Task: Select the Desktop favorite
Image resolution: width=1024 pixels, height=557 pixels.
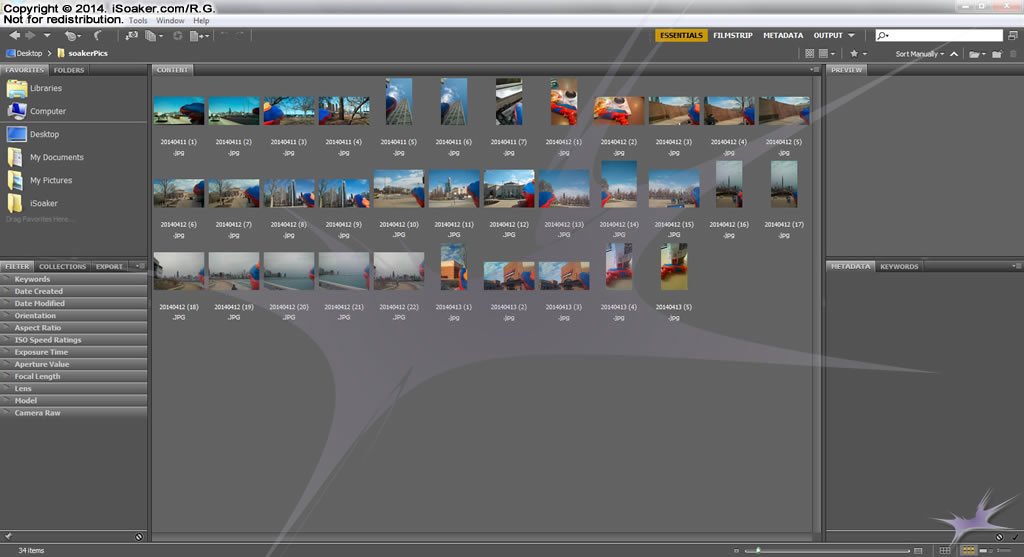Action: tap(33, 134)
